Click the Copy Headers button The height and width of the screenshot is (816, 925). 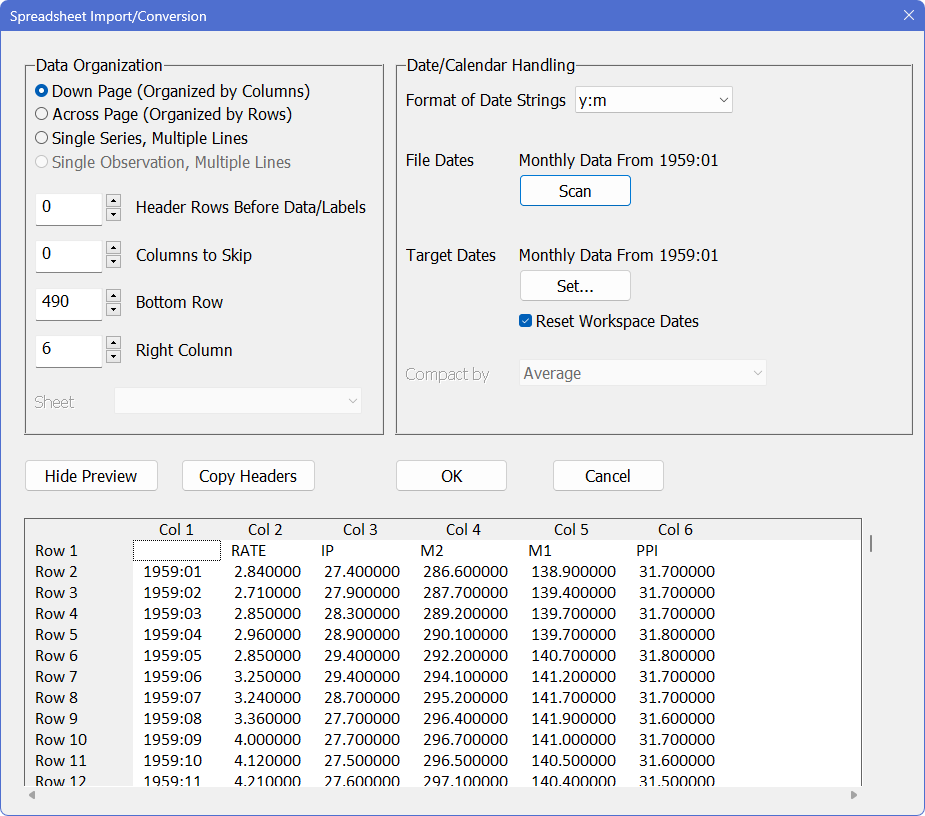click(248, 476)
